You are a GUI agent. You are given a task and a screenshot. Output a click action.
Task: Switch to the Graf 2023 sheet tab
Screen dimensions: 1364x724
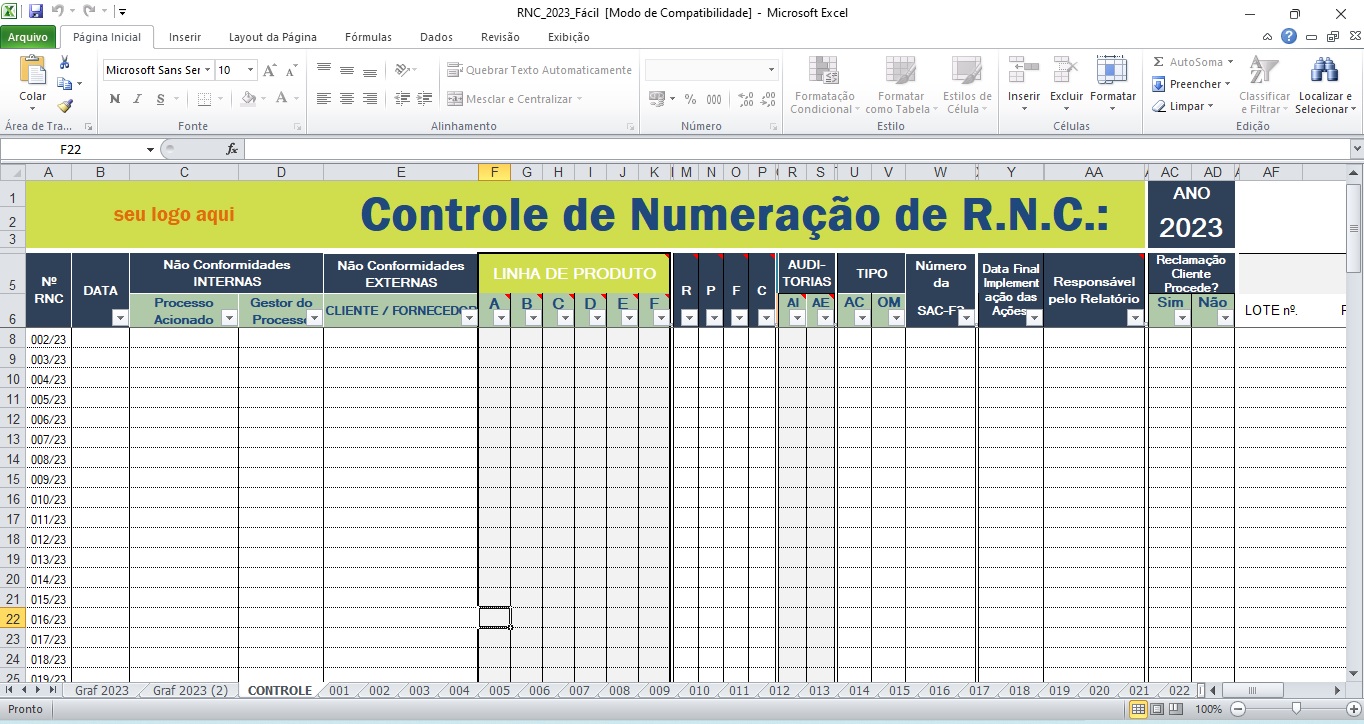pos(101,691)
